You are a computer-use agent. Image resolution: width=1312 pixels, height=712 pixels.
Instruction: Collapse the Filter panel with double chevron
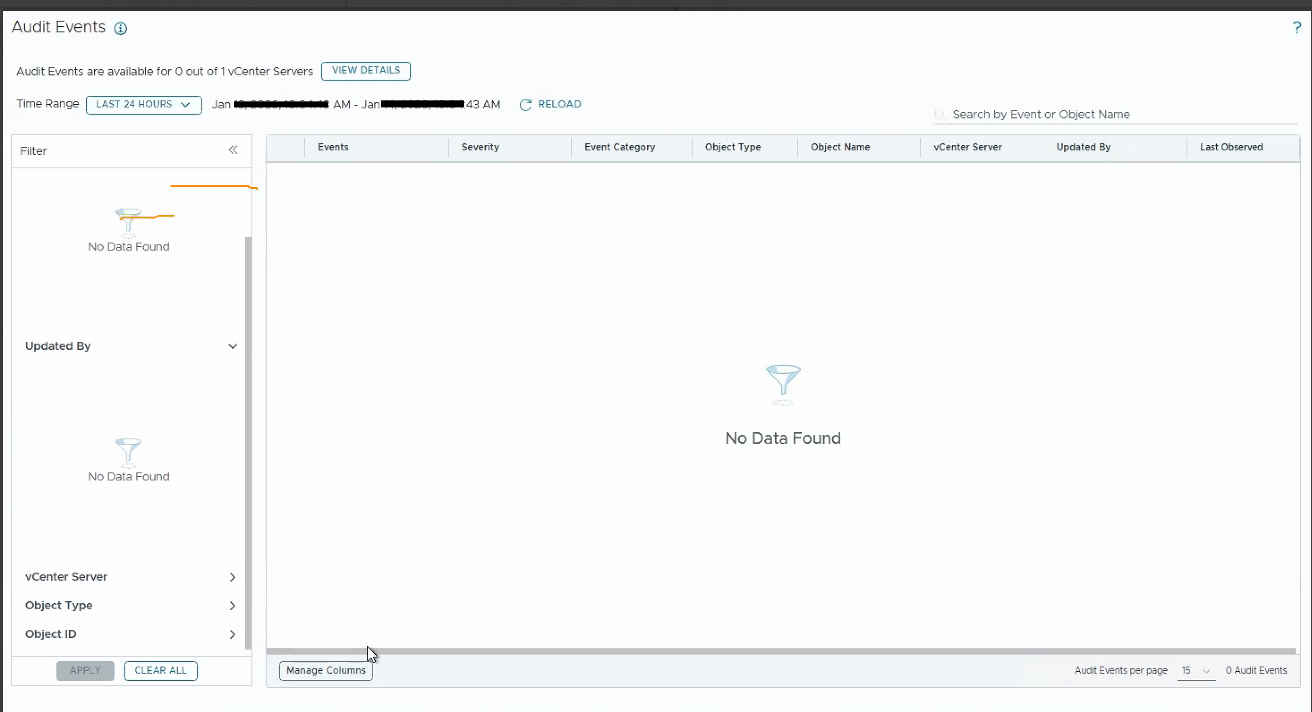tap(233, 150)
